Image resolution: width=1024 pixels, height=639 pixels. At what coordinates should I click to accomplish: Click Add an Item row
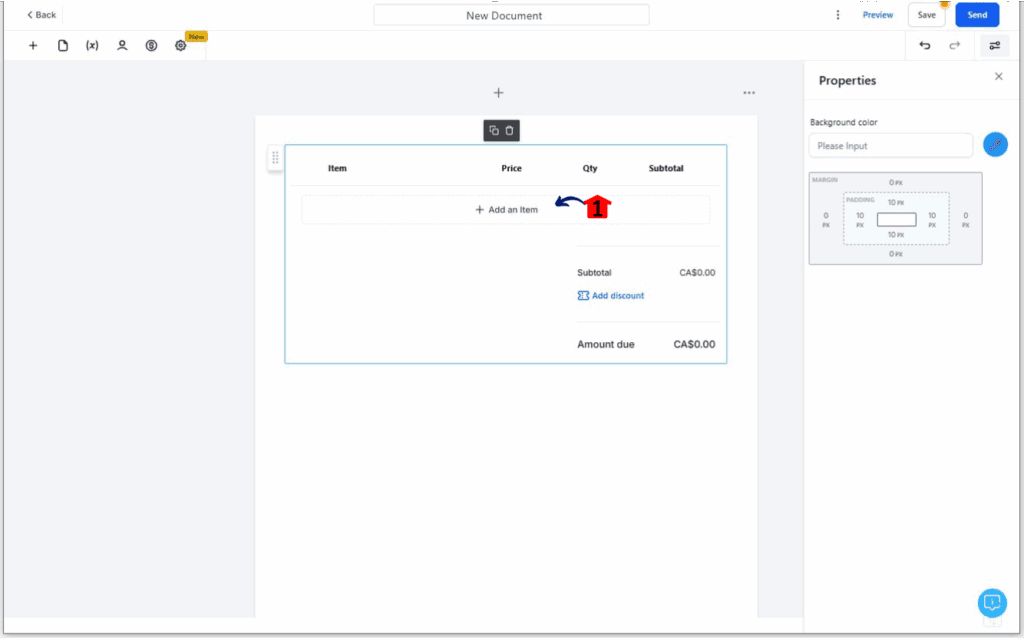click(x=505, y=210)
